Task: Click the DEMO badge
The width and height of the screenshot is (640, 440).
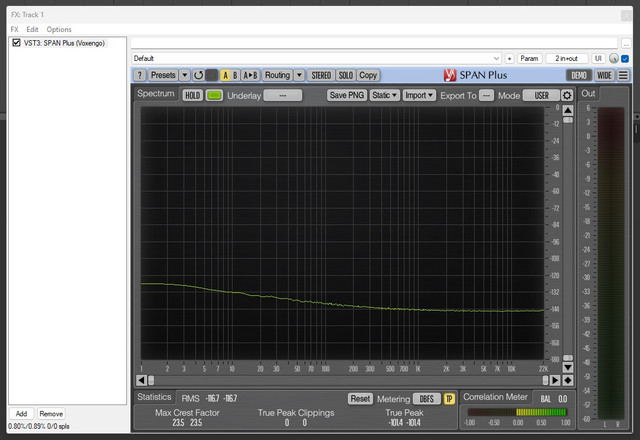Action: (x=579, y=75)
